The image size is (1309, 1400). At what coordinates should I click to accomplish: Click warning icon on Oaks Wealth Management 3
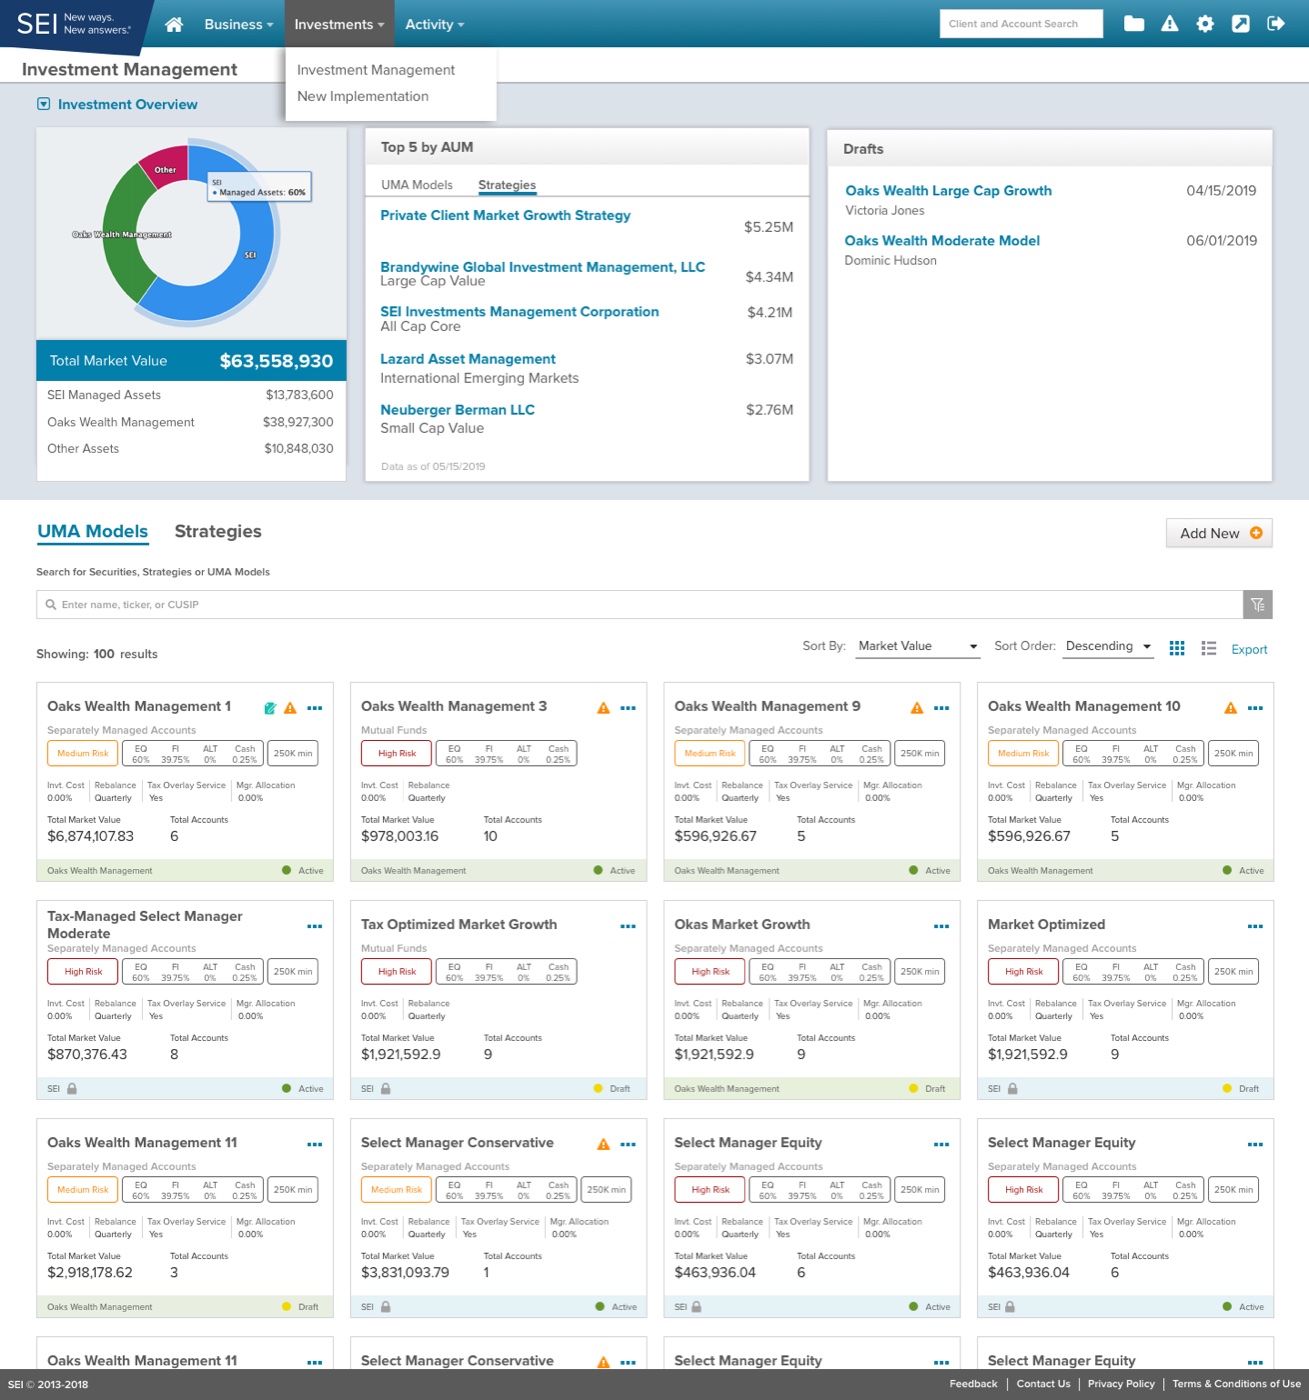click(x=603, y=708)
